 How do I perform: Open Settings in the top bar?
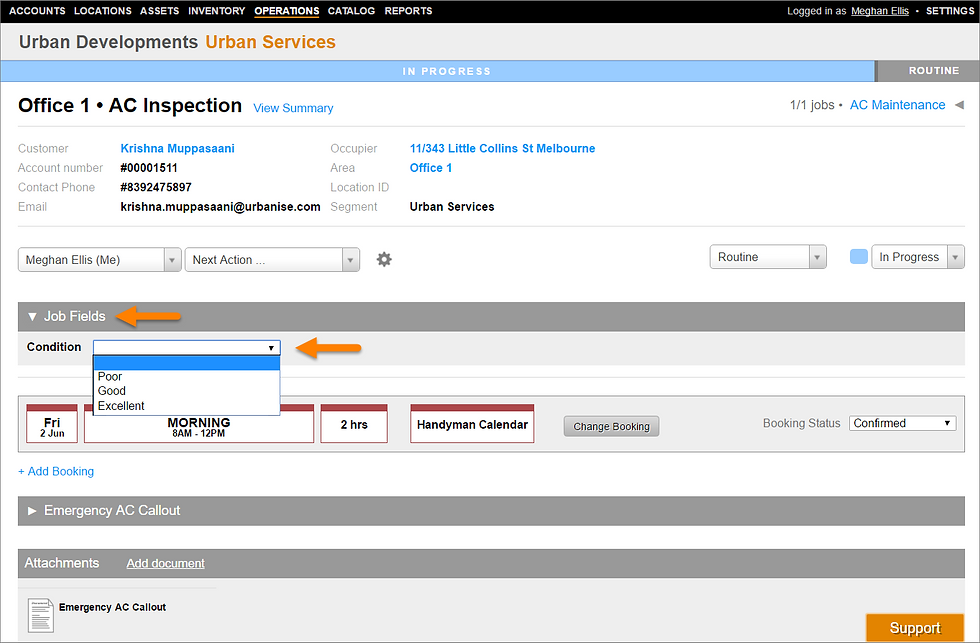click(x=949, y=11)
